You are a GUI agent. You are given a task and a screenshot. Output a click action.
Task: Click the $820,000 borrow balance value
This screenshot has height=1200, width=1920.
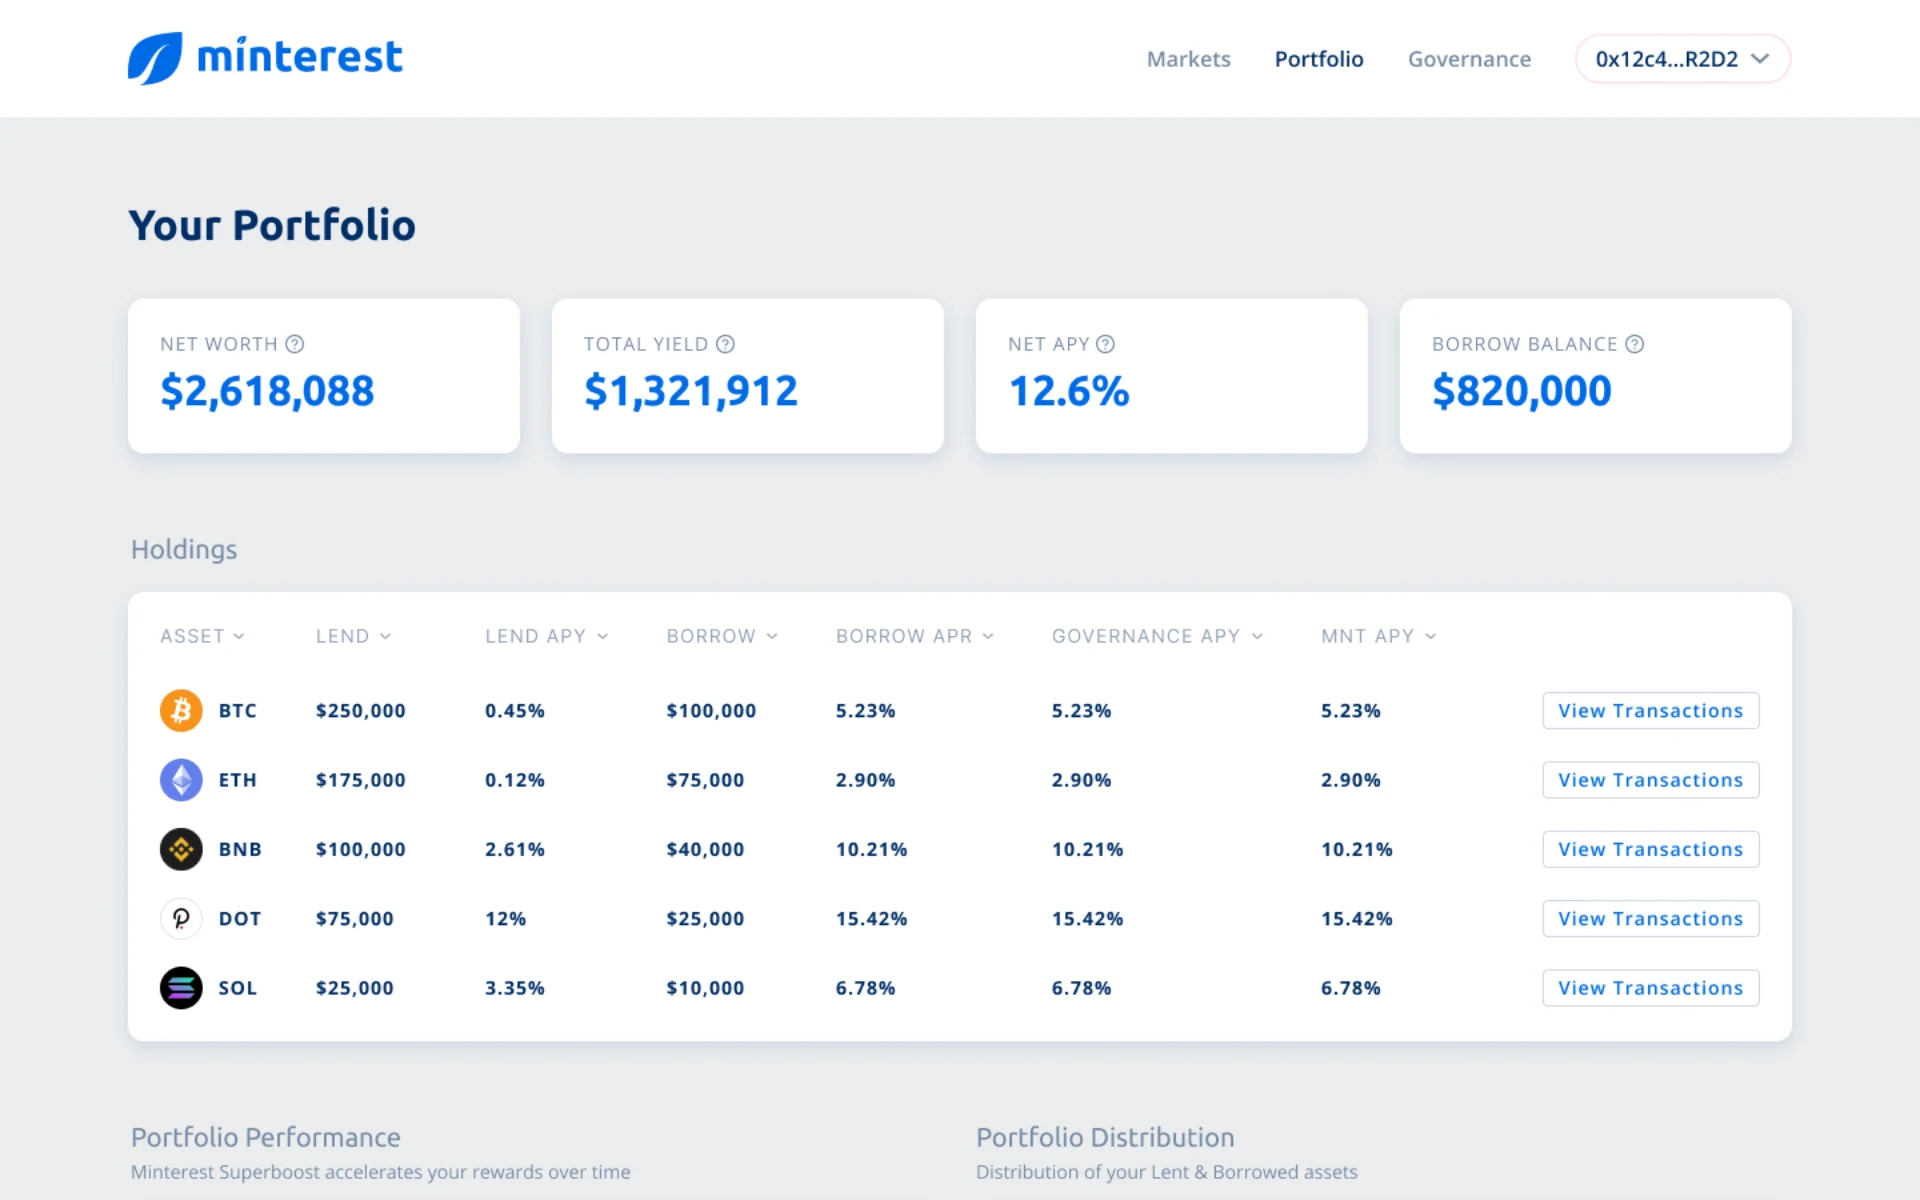1521,391
